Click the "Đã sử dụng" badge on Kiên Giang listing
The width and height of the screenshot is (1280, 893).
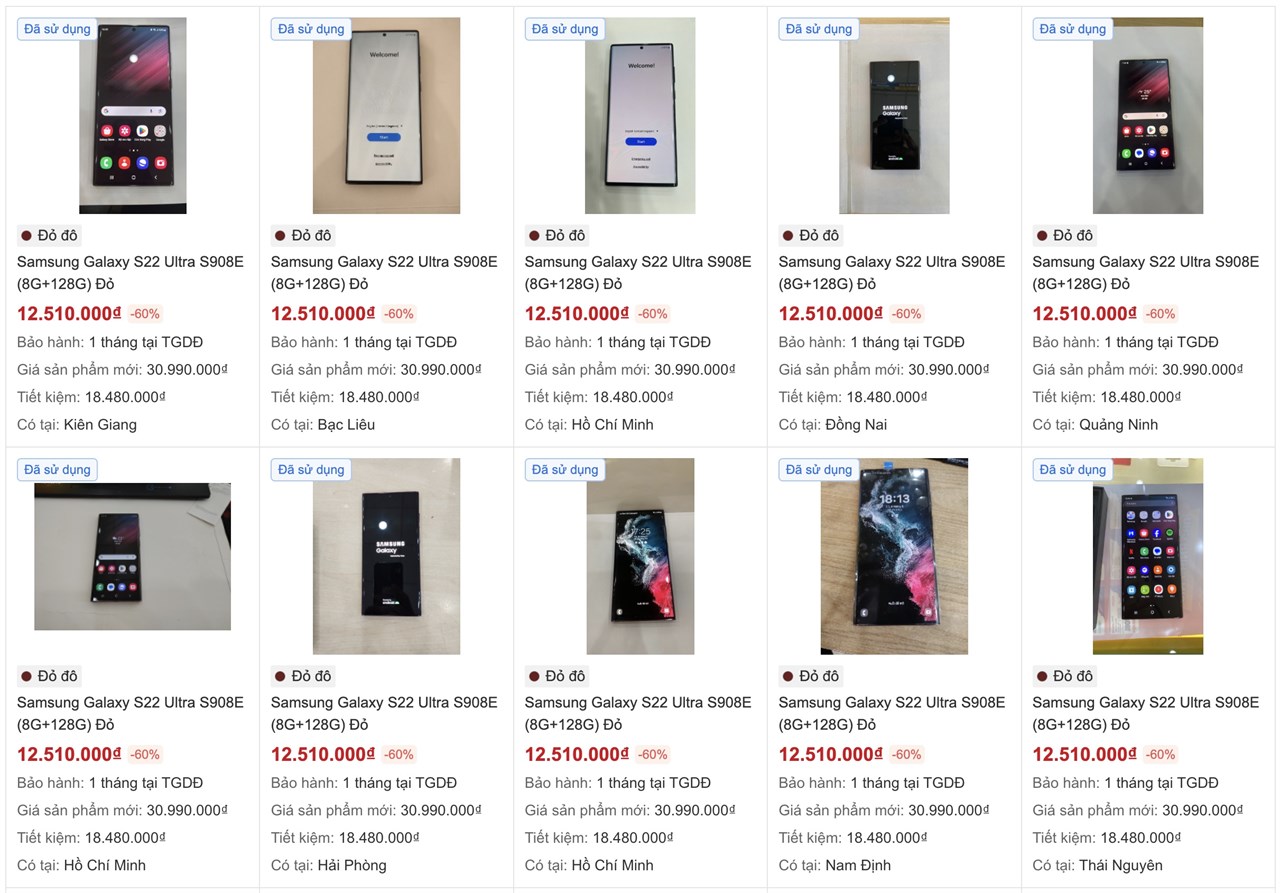point(57,29)
